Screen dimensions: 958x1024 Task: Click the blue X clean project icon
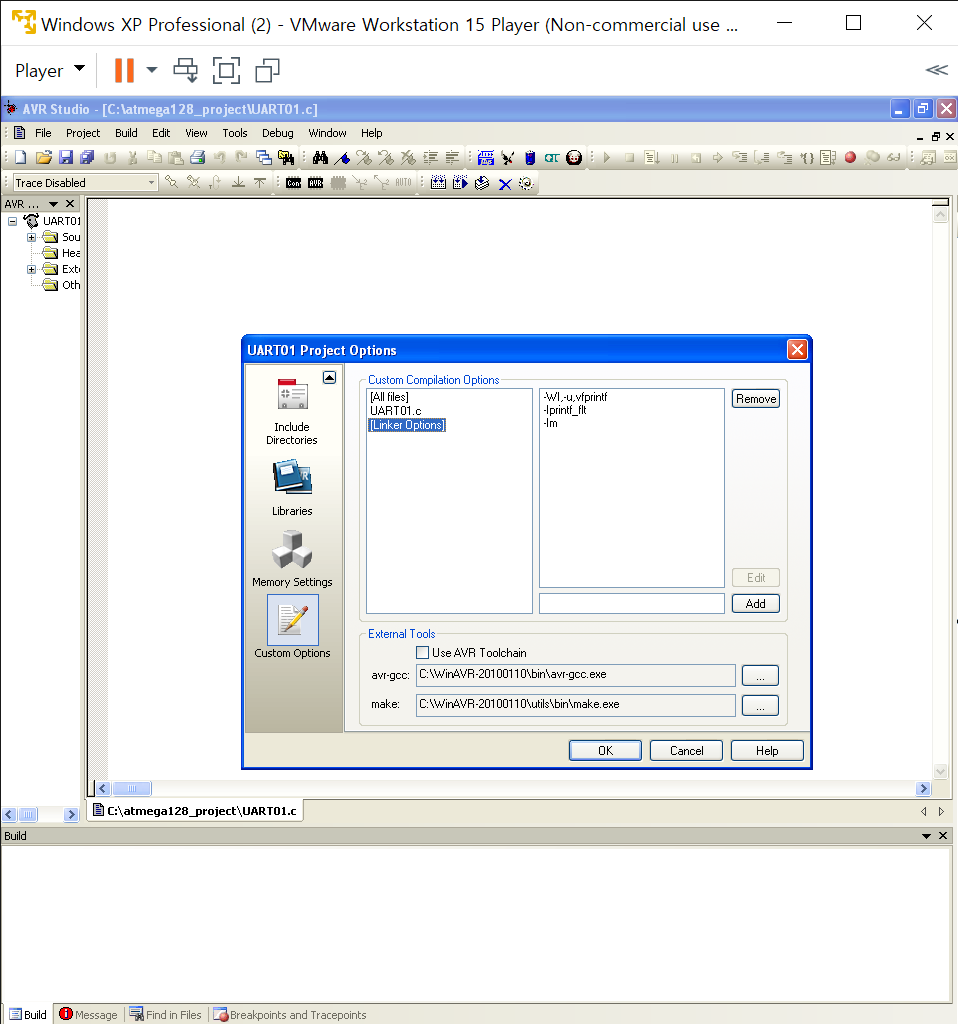(x=505, y=184)
